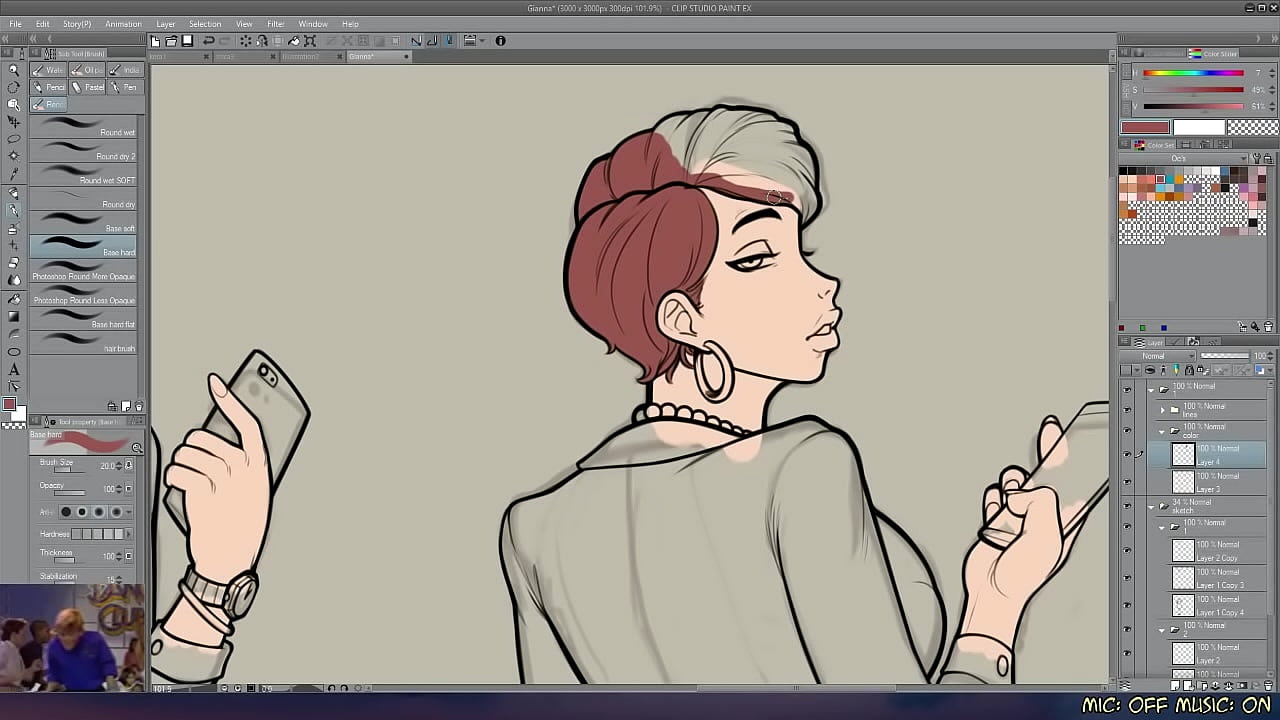The width and height of the screenshot is (1280, 720).
Task: Select the Magnifier zoom tool
Action: pyautogui.click(x=14, y=70)
